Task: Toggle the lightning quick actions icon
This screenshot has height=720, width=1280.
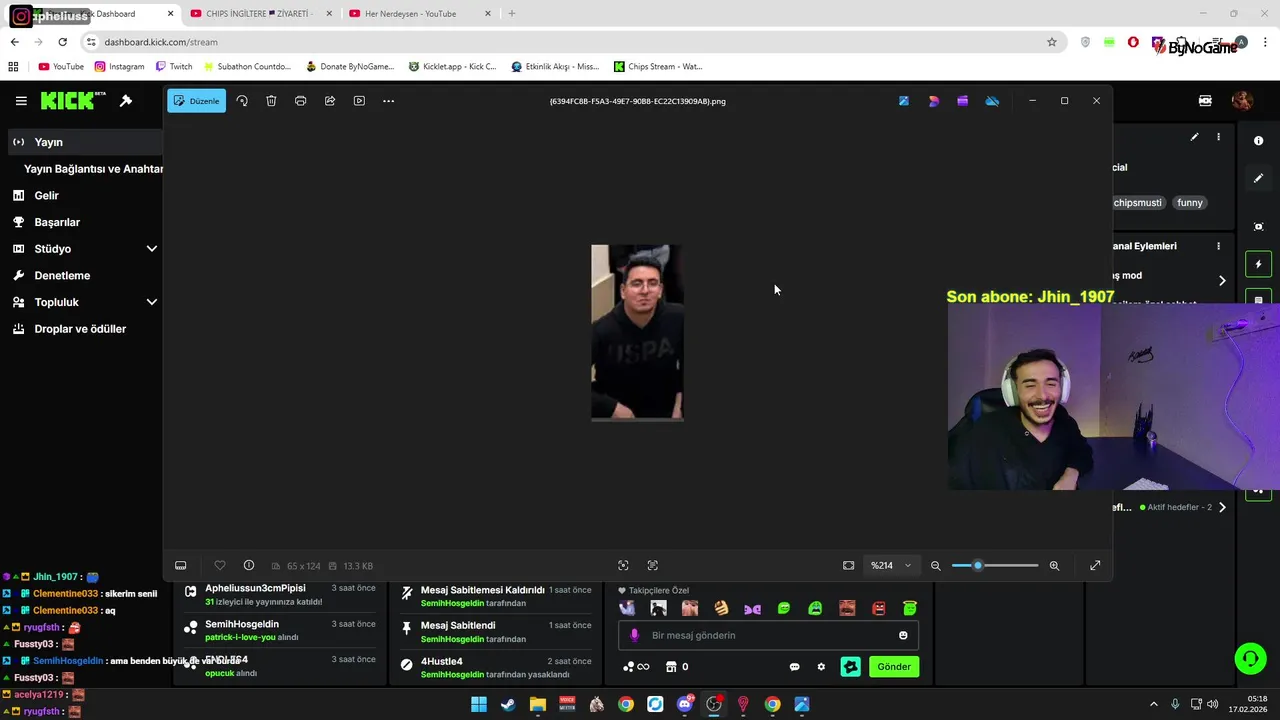Action: pyautogui.click(x=1258, y=265)
